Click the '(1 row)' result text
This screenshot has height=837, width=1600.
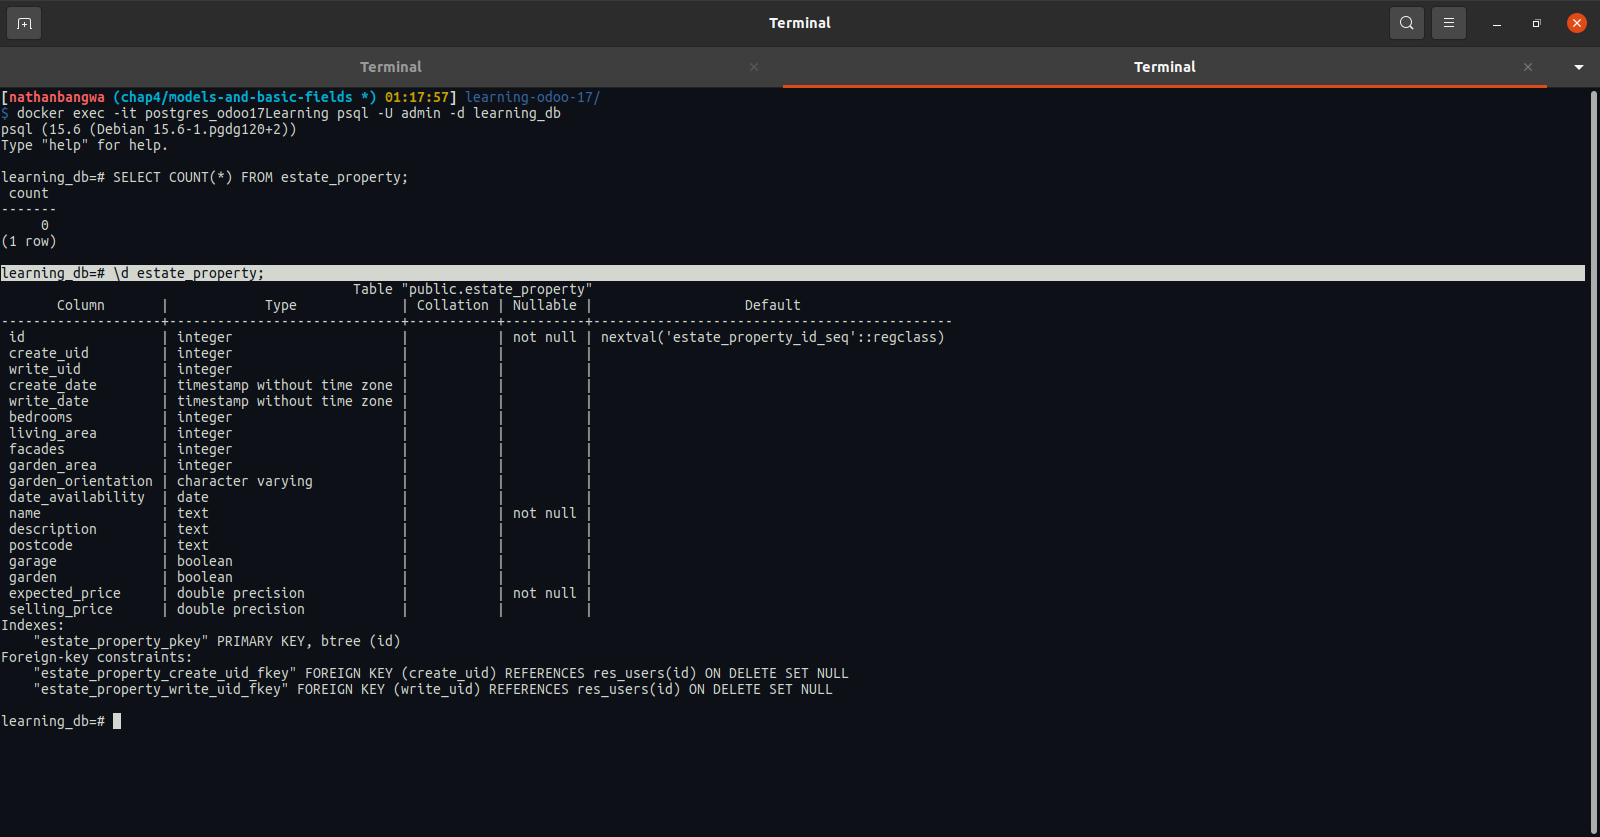click(x=29, y=241)
